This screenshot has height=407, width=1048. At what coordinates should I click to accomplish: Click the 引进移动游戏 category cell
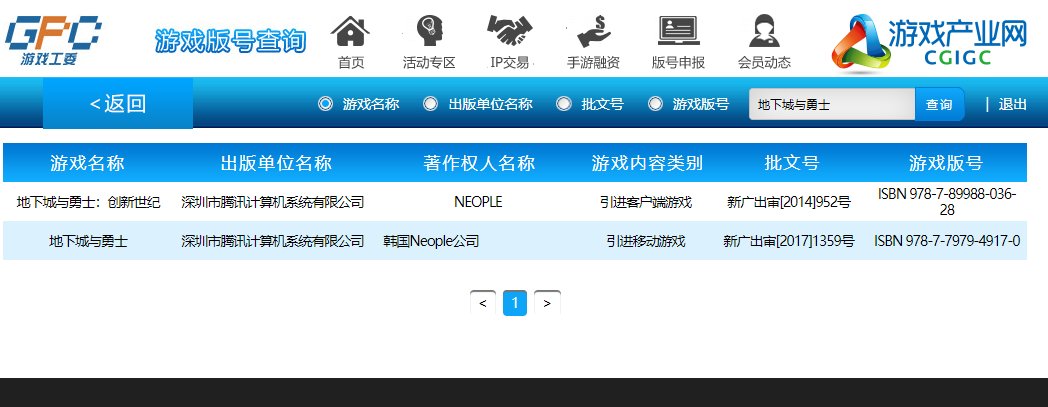coord(646,241)
